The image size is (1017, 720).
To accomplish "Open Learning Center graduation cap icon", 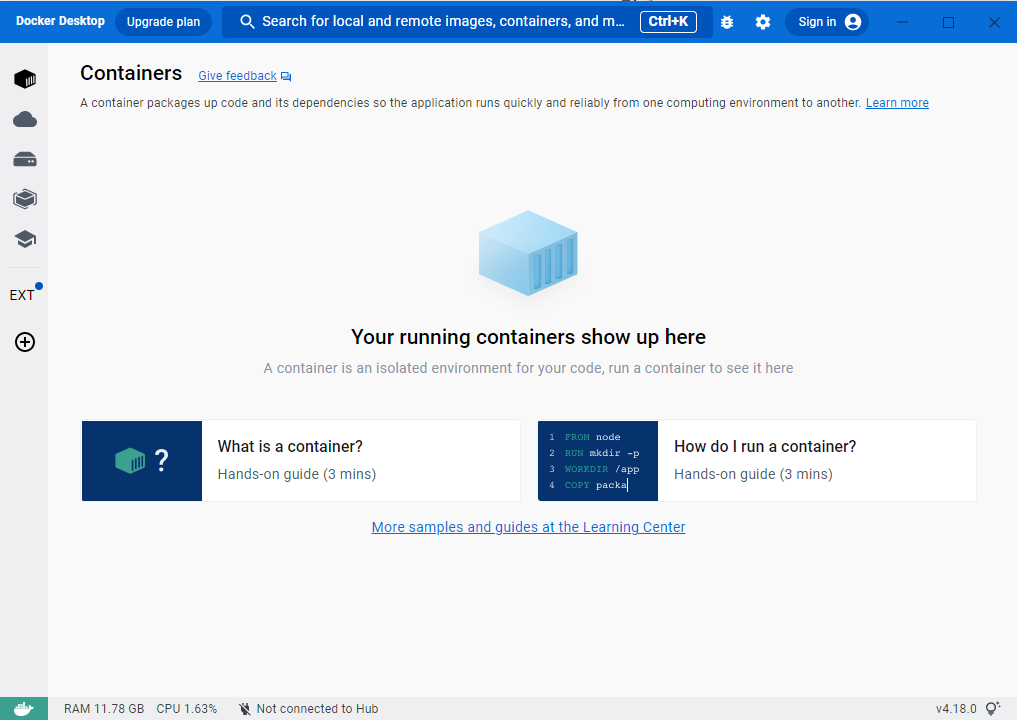I will coord(25,239).
